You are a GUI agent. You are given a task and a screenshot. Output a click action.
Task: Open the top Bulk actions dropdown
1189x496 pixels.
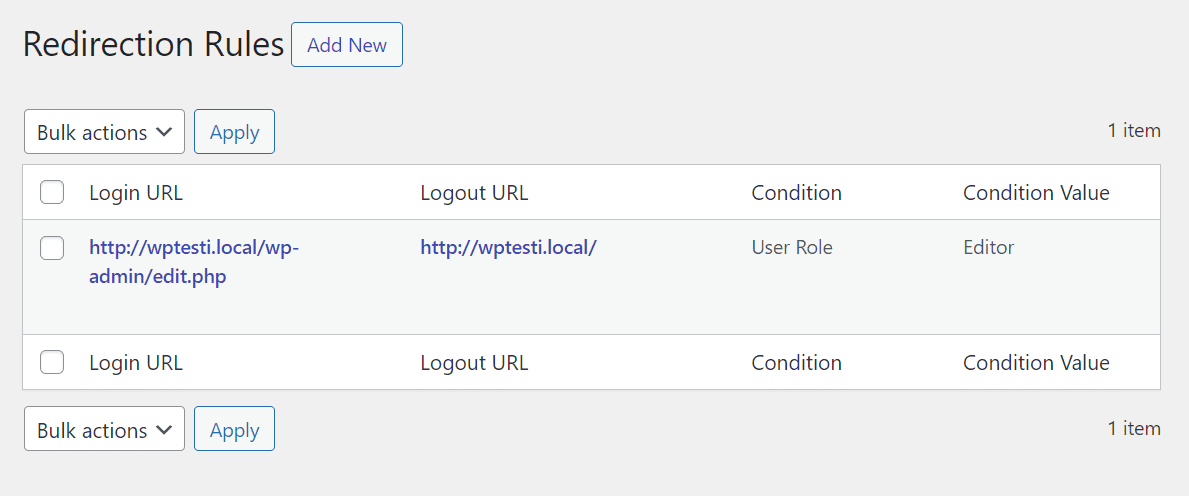point(104,132)
